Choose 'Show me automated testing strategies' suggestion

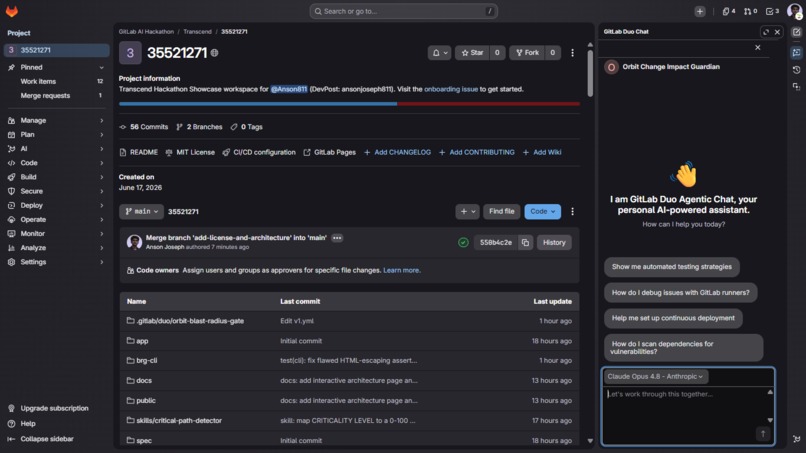coord(671,267)
